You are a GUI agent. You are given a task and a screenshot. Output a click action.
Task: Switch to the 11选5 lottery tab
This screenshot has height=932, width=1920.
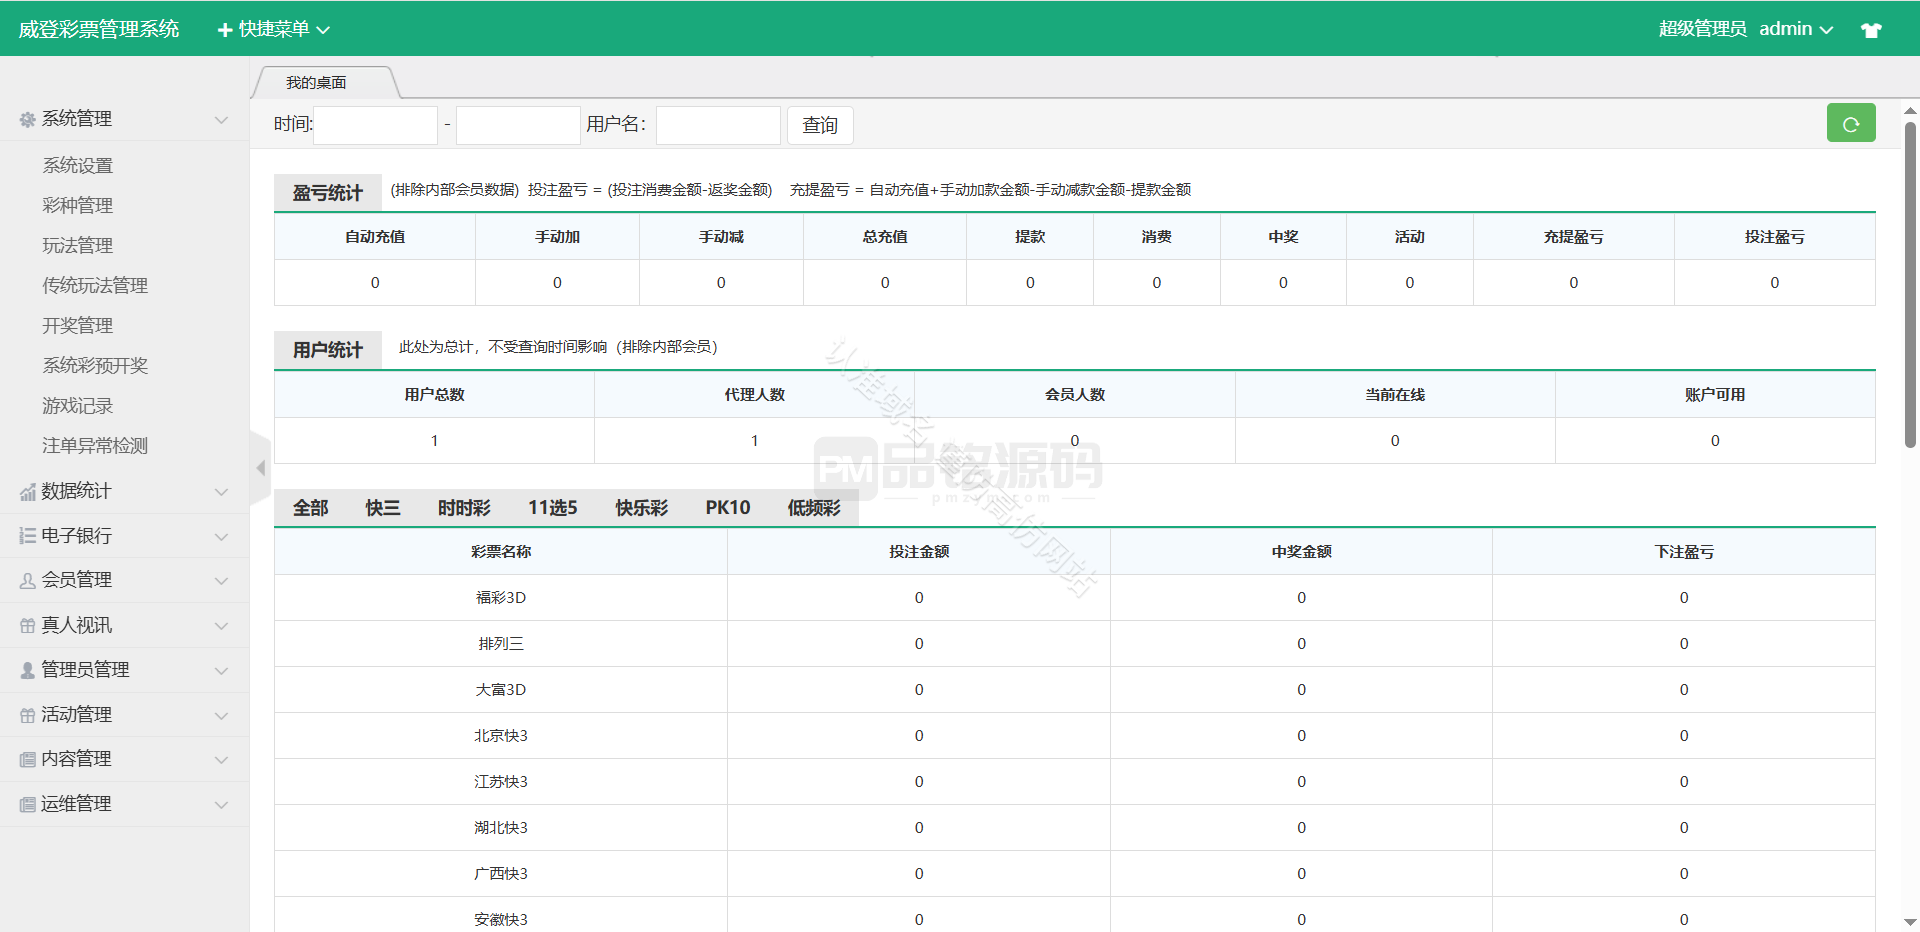coord(553,508)
